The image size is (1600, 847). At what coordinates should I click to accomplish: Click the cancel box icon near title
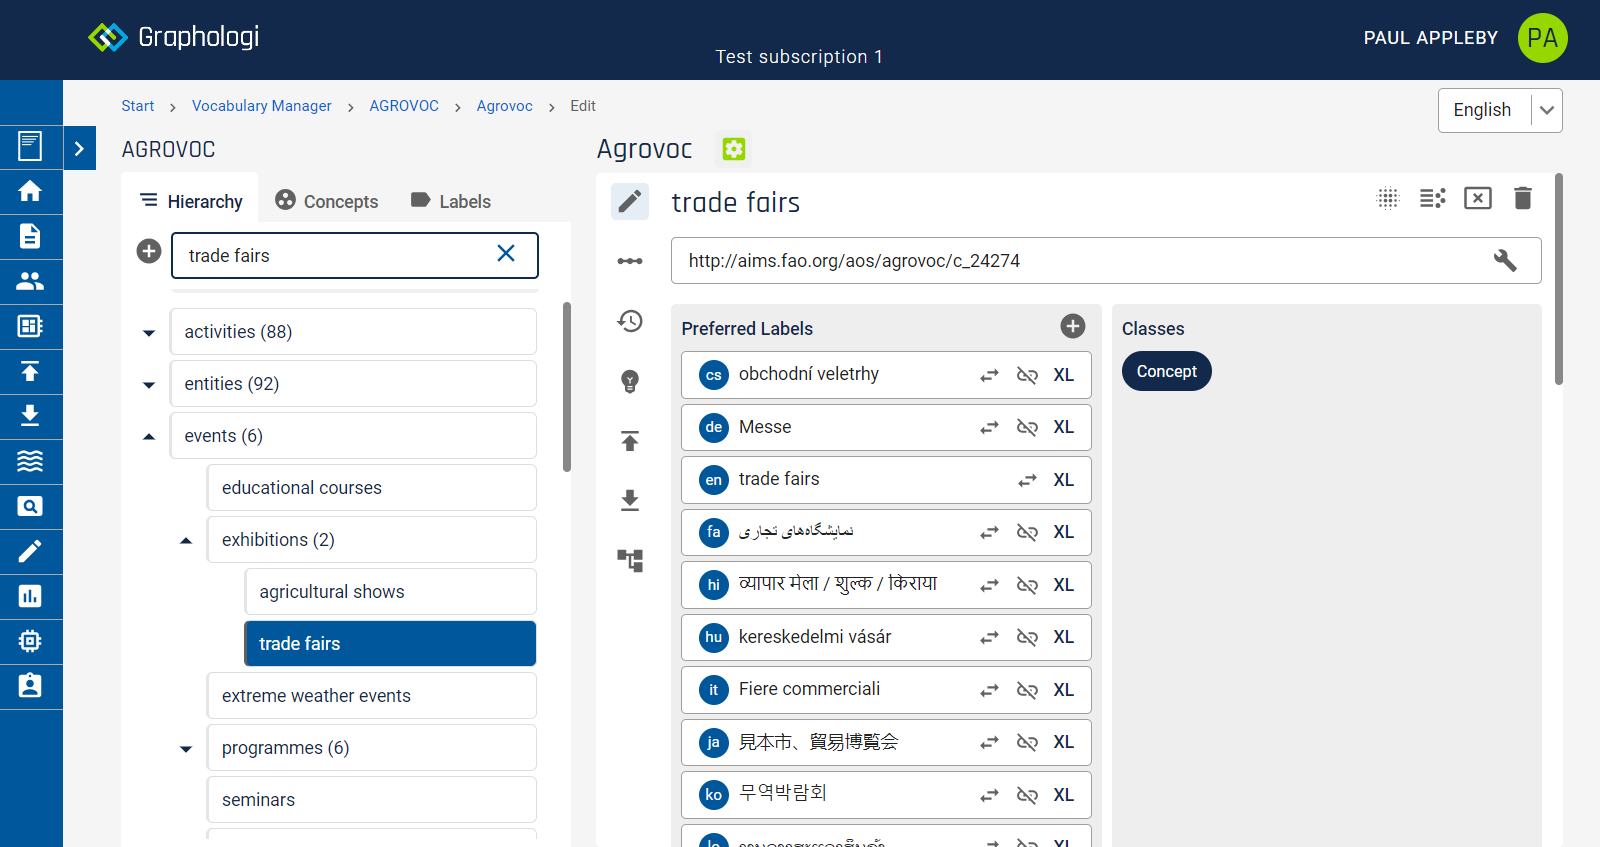[x=1478, y=198]
